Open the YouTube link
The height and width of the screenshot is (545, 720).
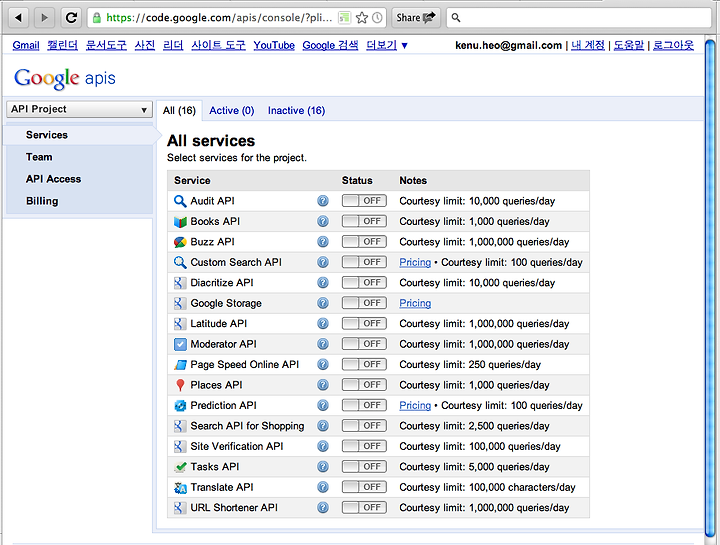click(274, 45)
